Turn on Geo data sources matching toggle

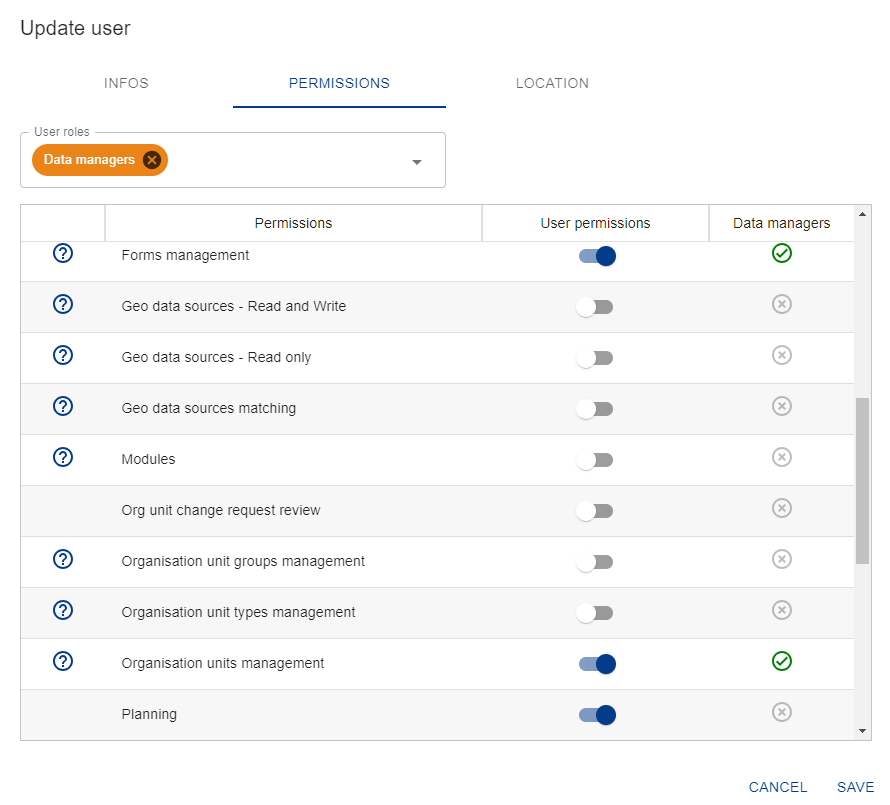click(595, 409)
